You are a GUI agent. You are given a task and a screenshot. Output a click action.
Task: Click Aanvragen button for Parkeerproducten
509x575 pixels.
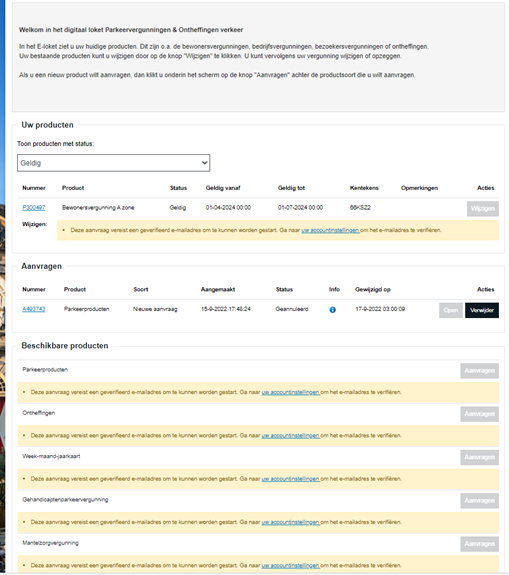pyautogui.click(x=479, y=371)
